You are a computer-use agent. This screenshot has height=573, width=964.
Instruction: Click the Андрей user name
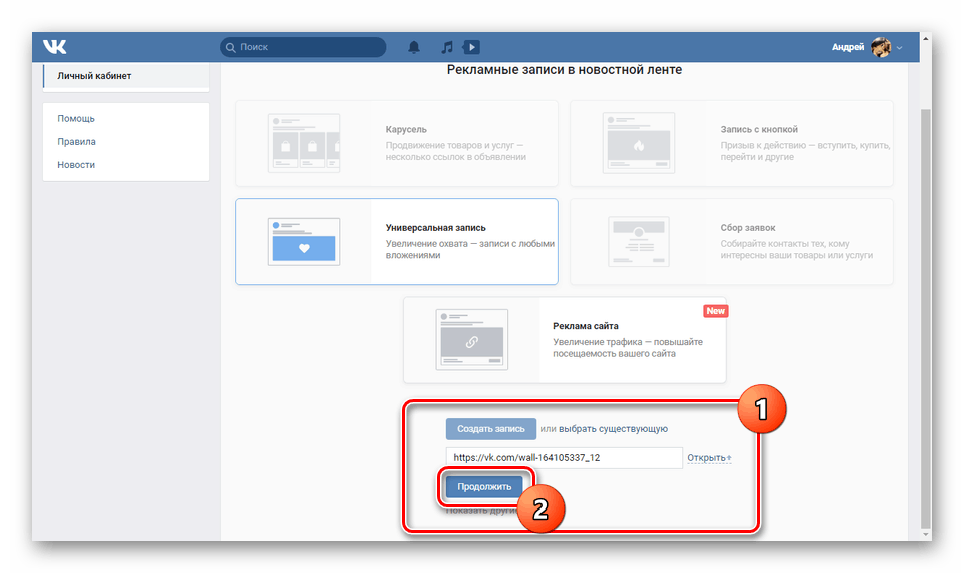click(848, 47)
